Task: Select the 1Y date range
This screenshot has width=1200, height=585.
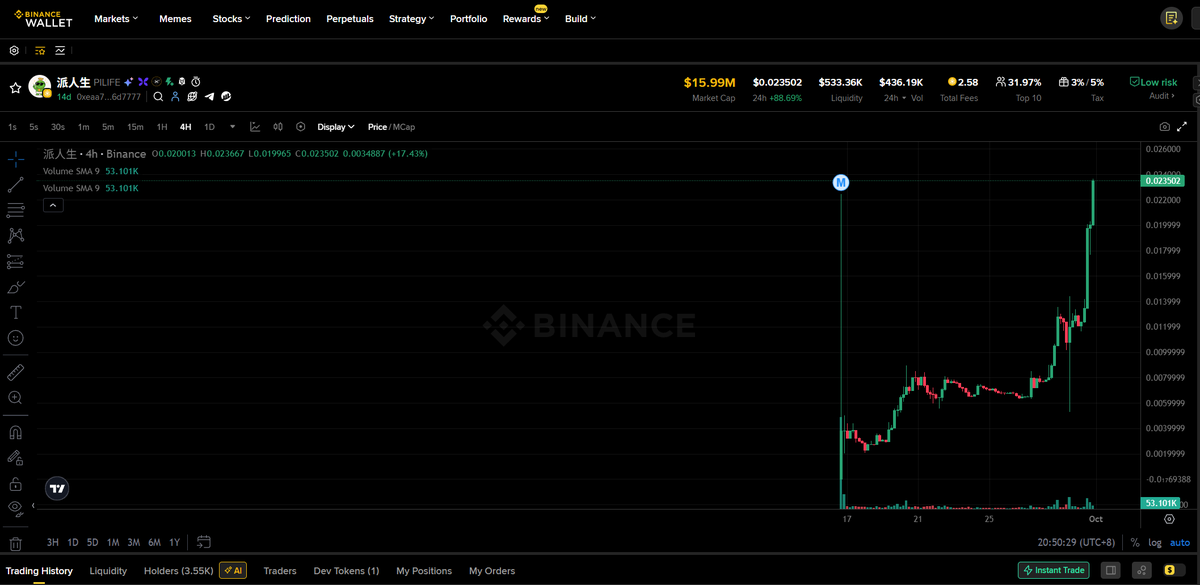Action: (x=174, y=542)
